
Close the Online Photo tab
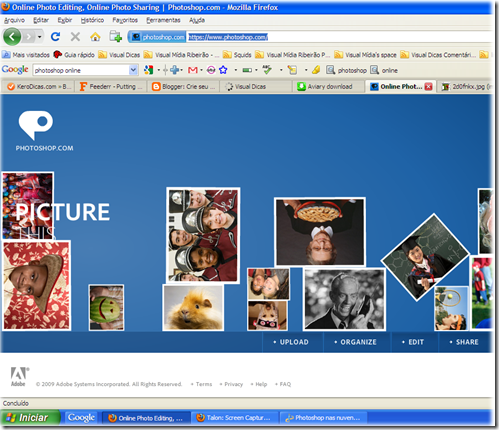[428, 87]
